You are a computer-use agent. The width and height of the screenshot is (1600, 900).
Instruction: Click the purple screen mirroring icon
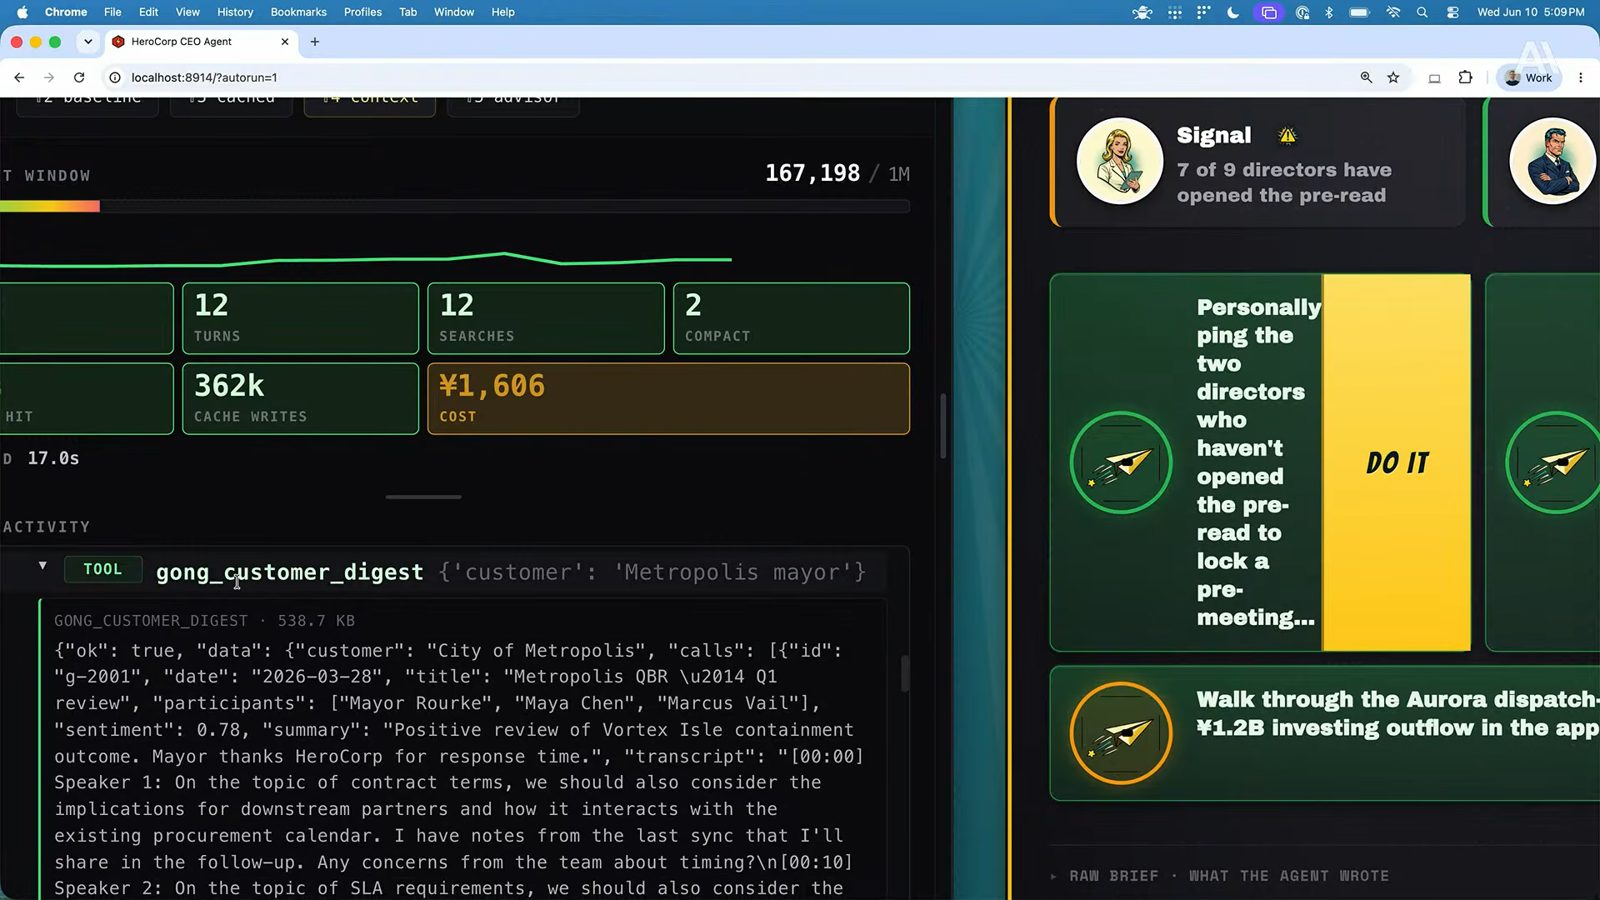coord(1269,12)
